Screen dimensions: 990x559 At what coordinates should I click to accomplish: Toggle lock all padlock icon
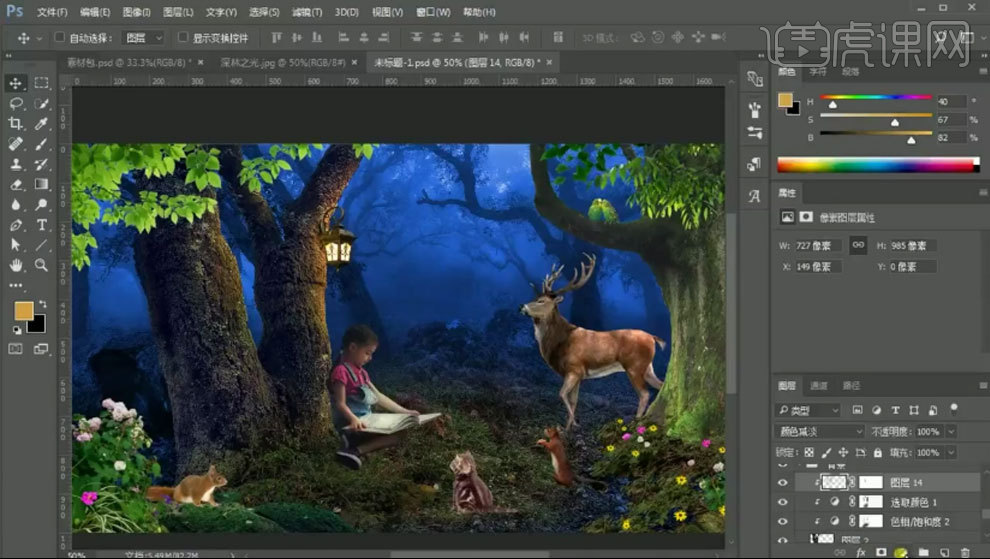point(878,452)
